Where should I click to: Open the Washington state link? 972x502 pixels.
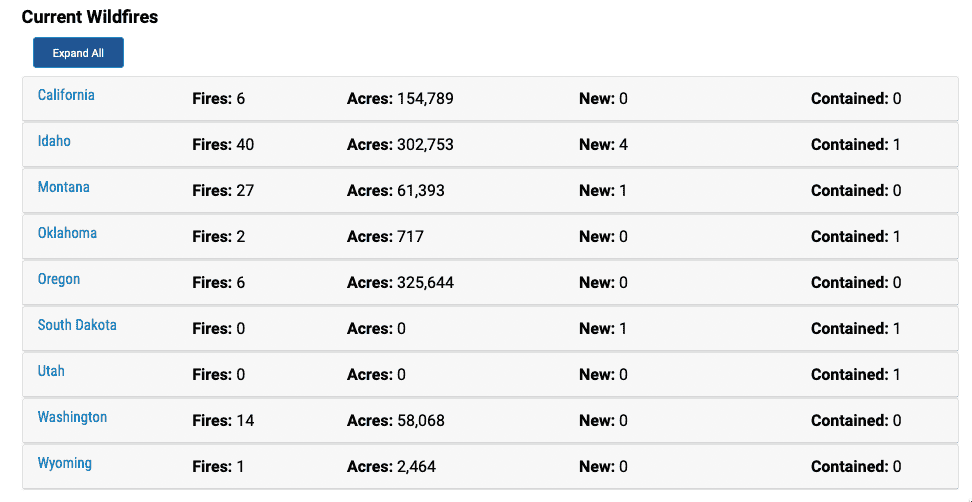(72, 416)
